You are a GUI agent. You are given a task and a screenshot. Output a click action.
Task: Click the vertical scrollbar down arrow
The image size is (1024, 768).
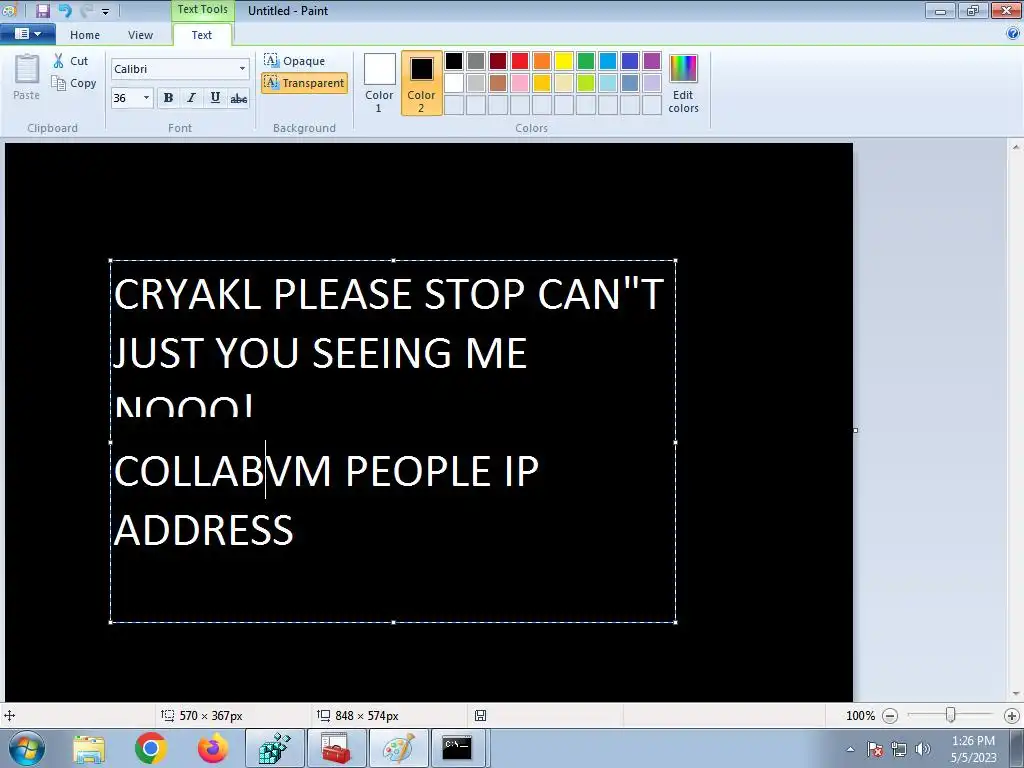[1016, 694]
